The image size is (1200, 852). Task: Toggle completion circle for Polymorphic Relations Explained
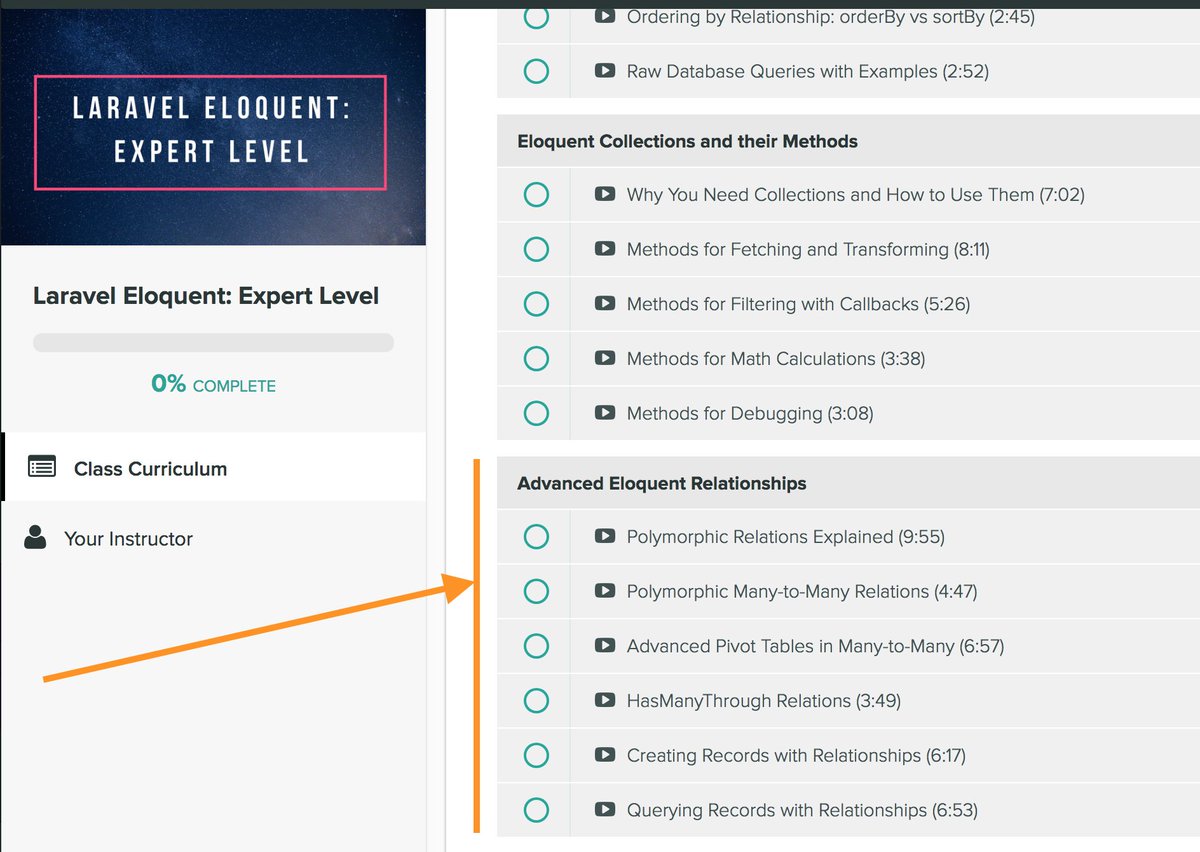coord(536,537)
